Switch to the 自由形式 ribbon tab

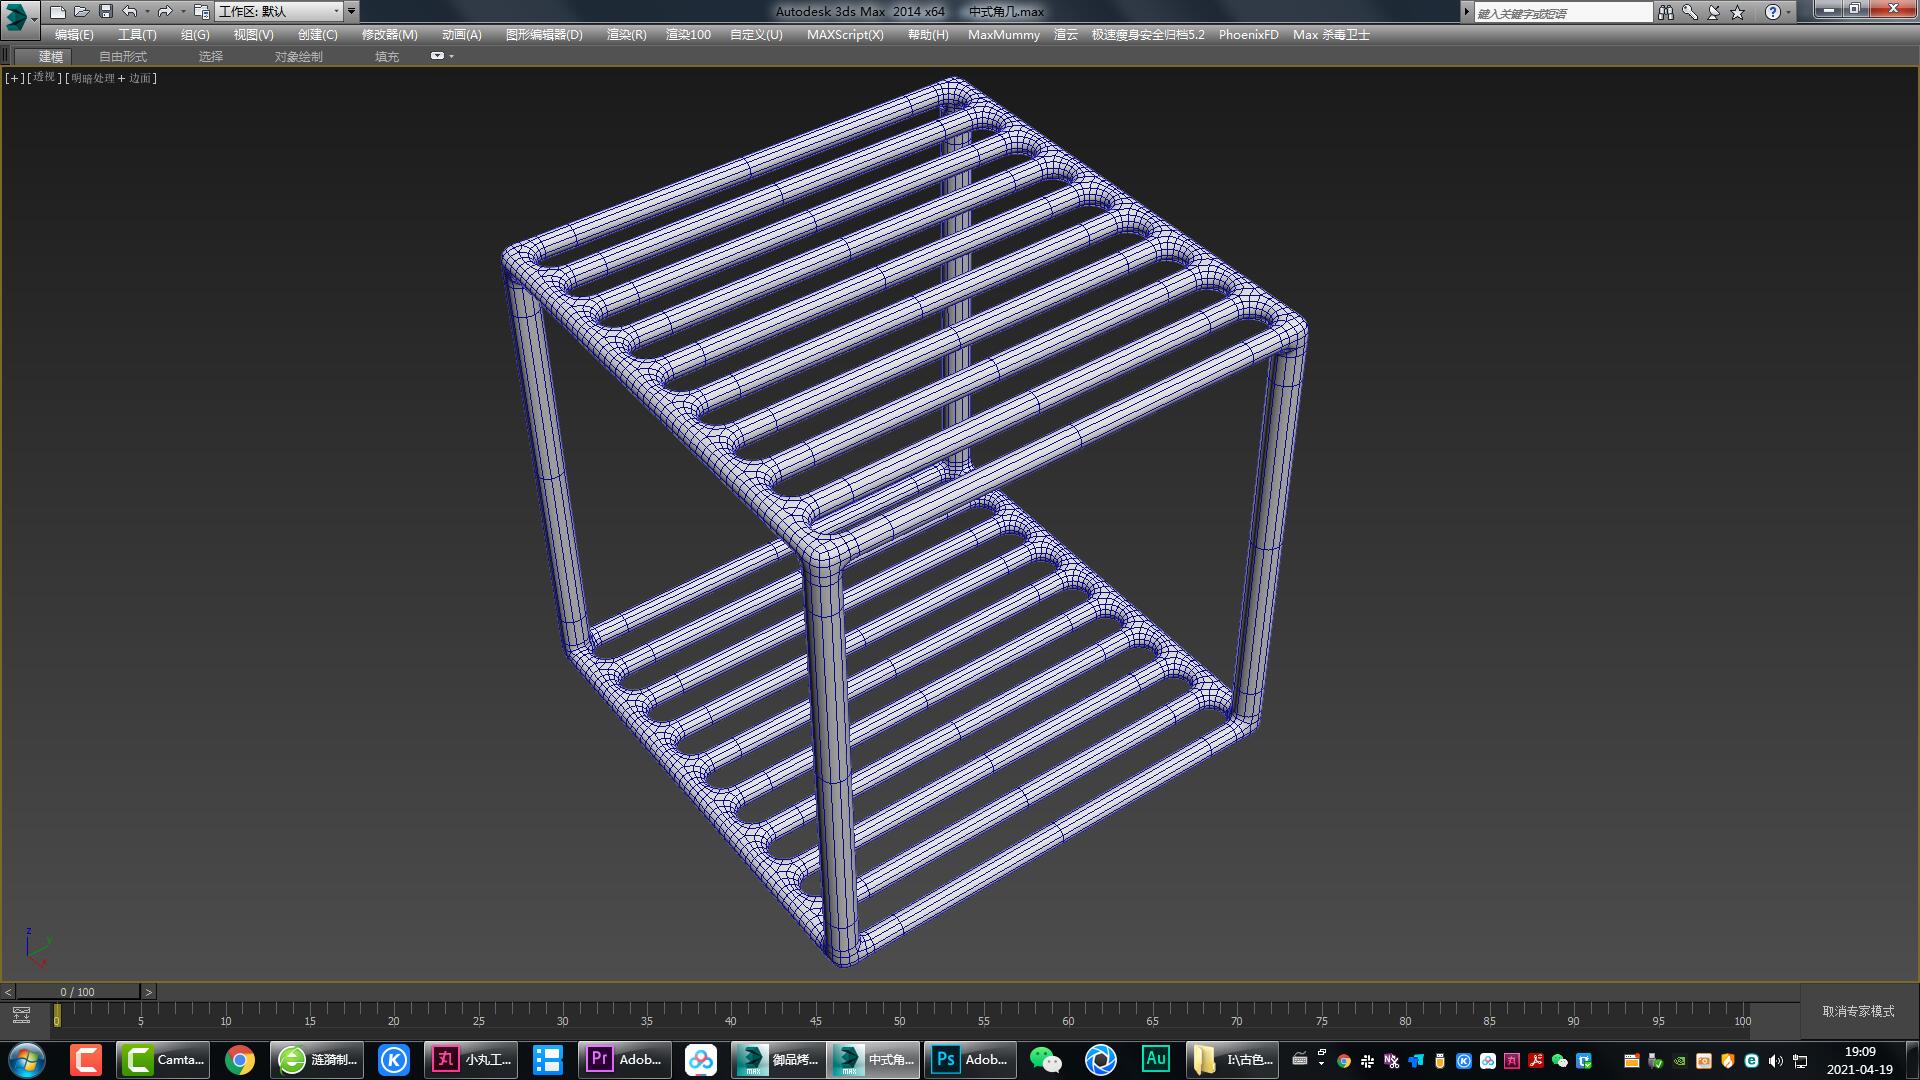point(123,56)
